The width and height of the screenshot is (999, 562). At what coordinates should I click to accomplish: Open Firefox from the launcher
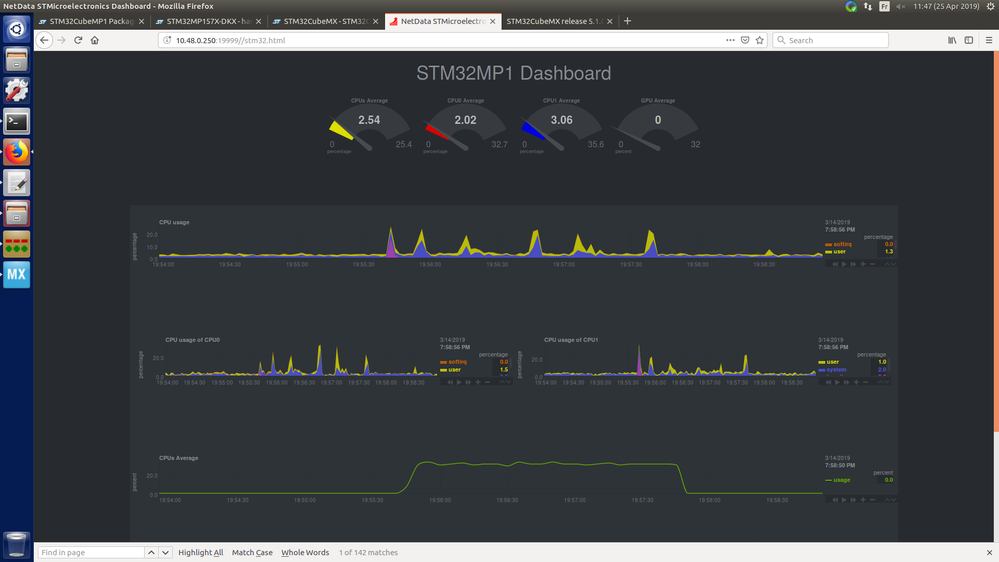(x=17, y=152)
